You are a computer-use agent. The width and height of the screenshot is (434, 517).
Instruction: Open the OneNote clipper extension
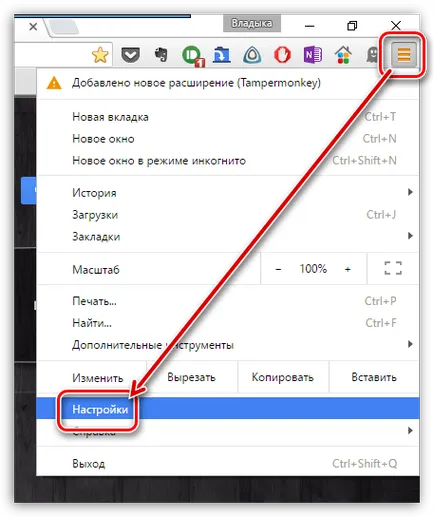(313, 55)
